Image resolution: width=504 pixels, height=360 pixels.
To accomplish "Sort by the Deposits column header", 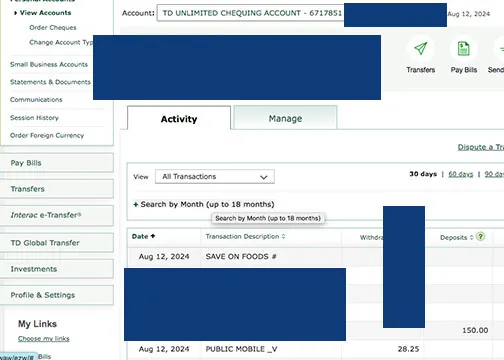I will tap(456, 237).
